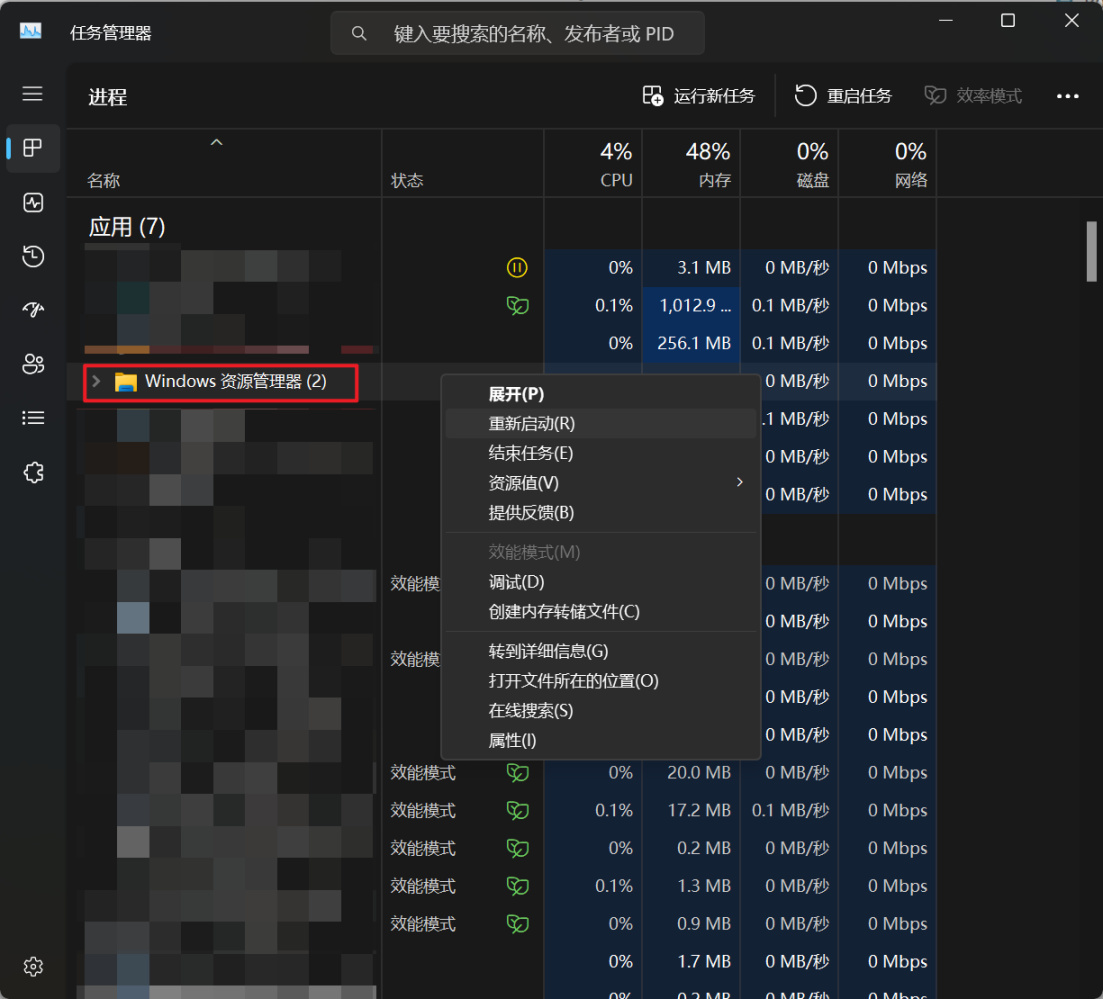Click the efficiency leaf icon on 17.2 MB row
Viewport: 1103px width, 999px height.
point(517,810)
